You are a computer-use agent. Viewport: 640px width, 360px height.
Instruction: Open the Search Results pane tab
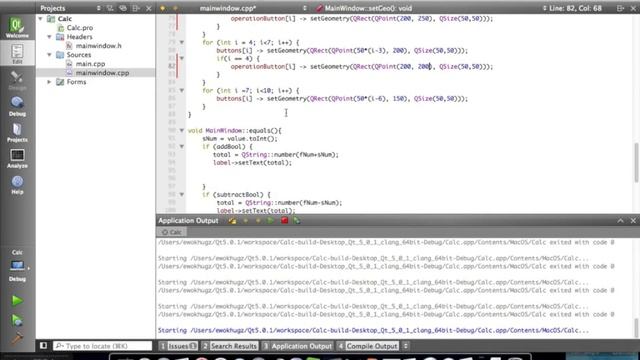[230, 346]
